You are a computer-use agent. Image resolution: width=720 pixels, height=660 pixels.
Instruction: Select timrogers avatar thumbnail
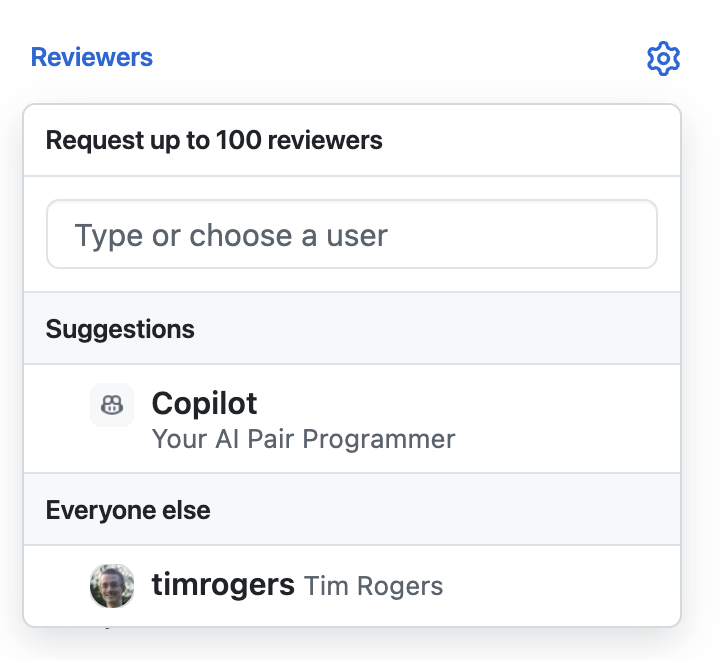coord(112,586)
